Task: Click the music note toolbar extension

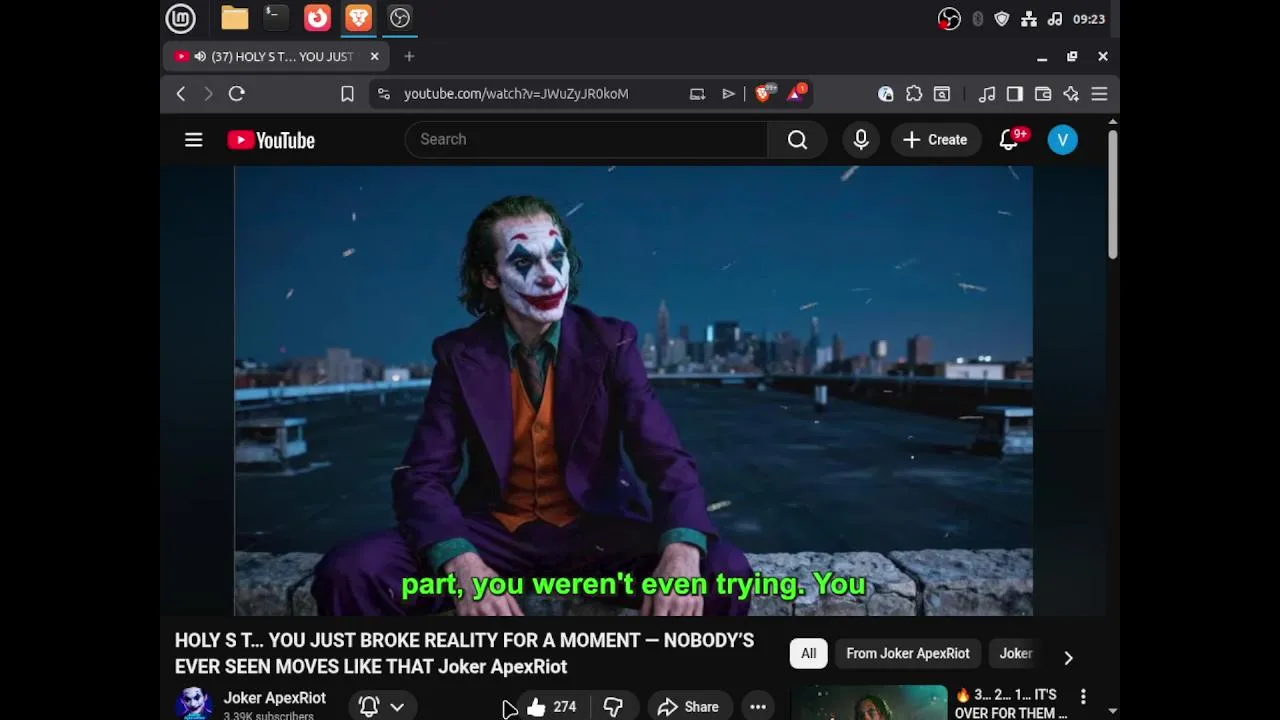Action: click(x=987, y=94)
